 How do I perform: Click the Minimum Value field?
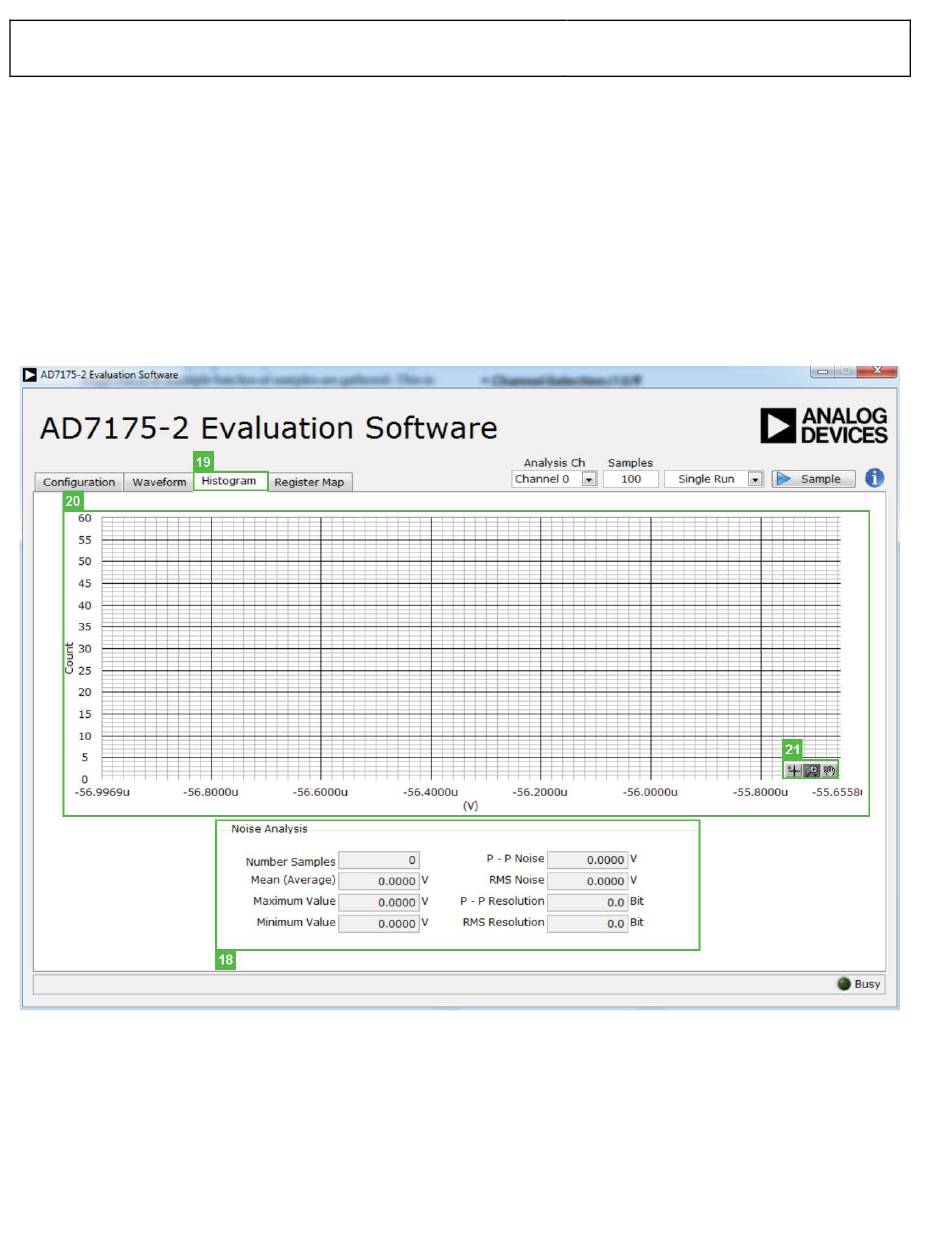379,923
